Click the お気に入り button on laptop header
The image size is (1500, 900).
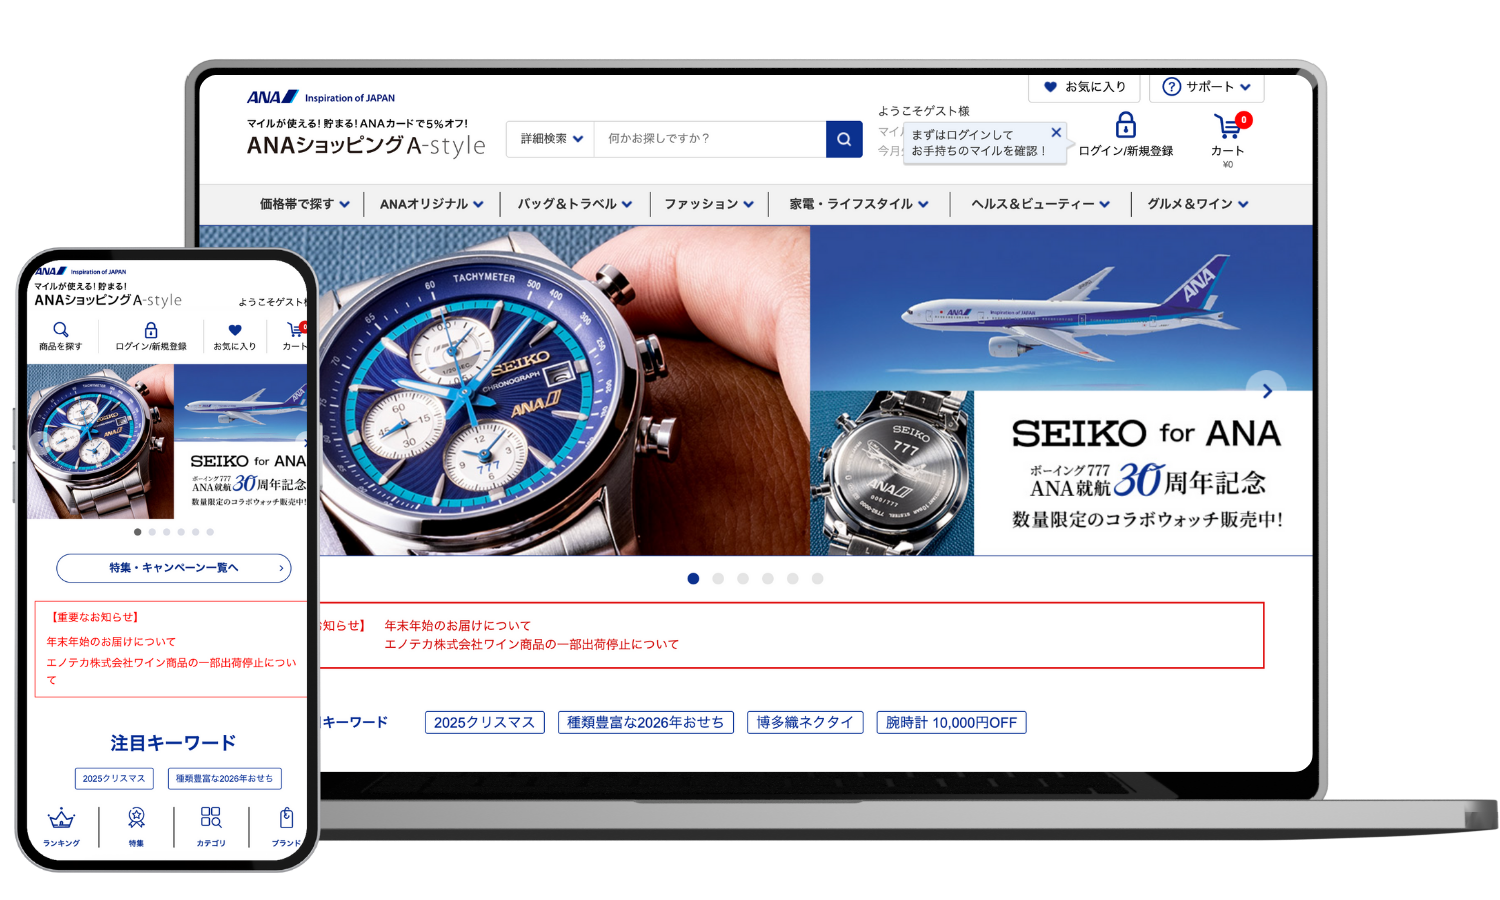coord(1084,87)
